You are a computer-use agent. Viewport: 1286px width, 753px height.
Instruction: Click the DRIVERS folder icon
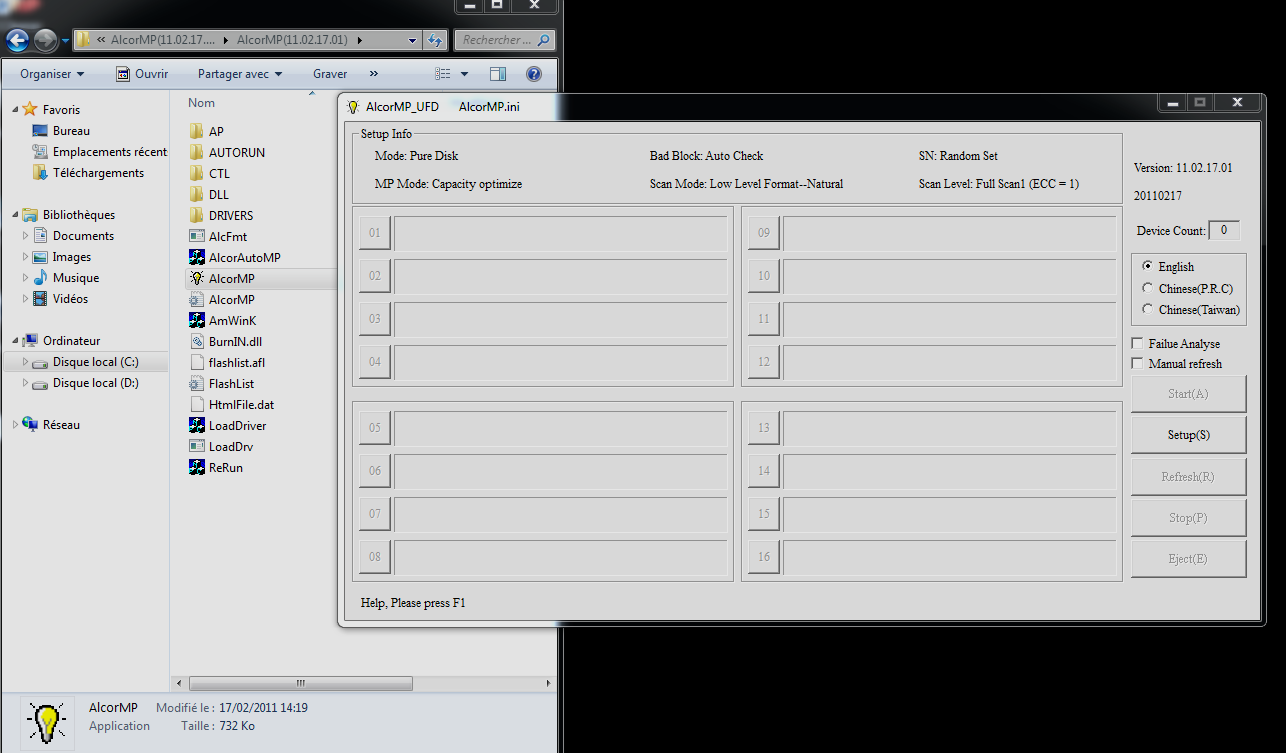pos(196,216)
